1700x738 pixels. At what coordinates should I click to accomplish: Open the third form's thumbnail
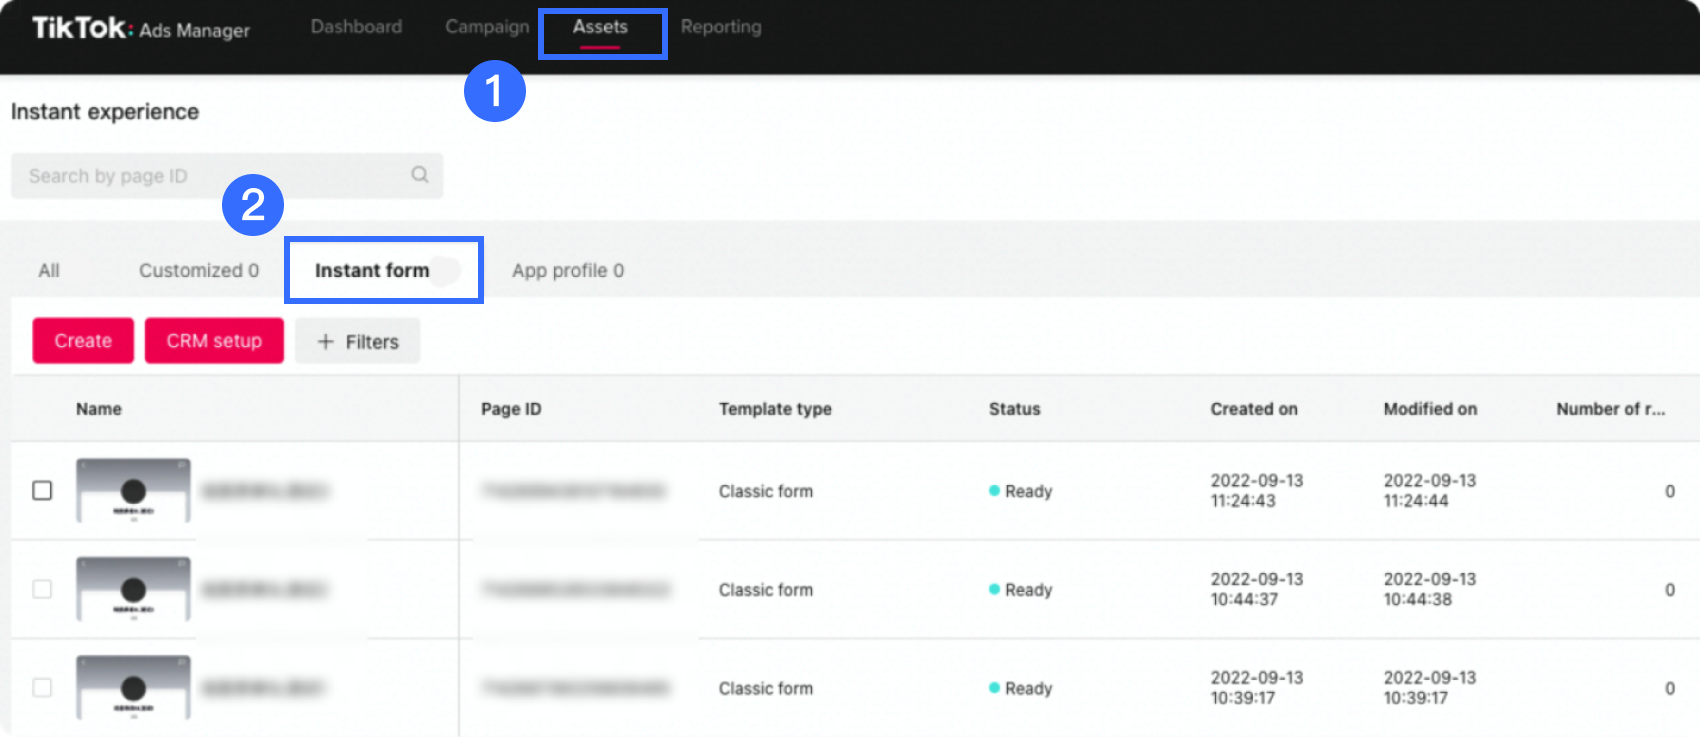coord(133,688)
